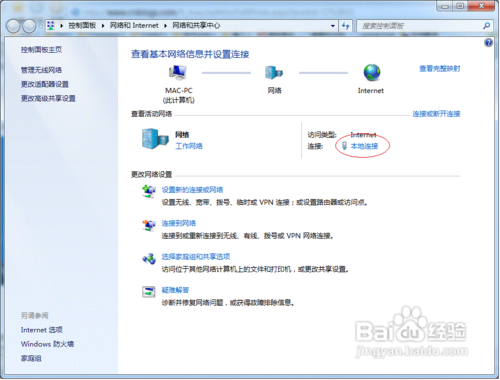The width and height of the screenshot is (500, 380).
Task: Open 管理无线网络 link
Action: point(41,70)
